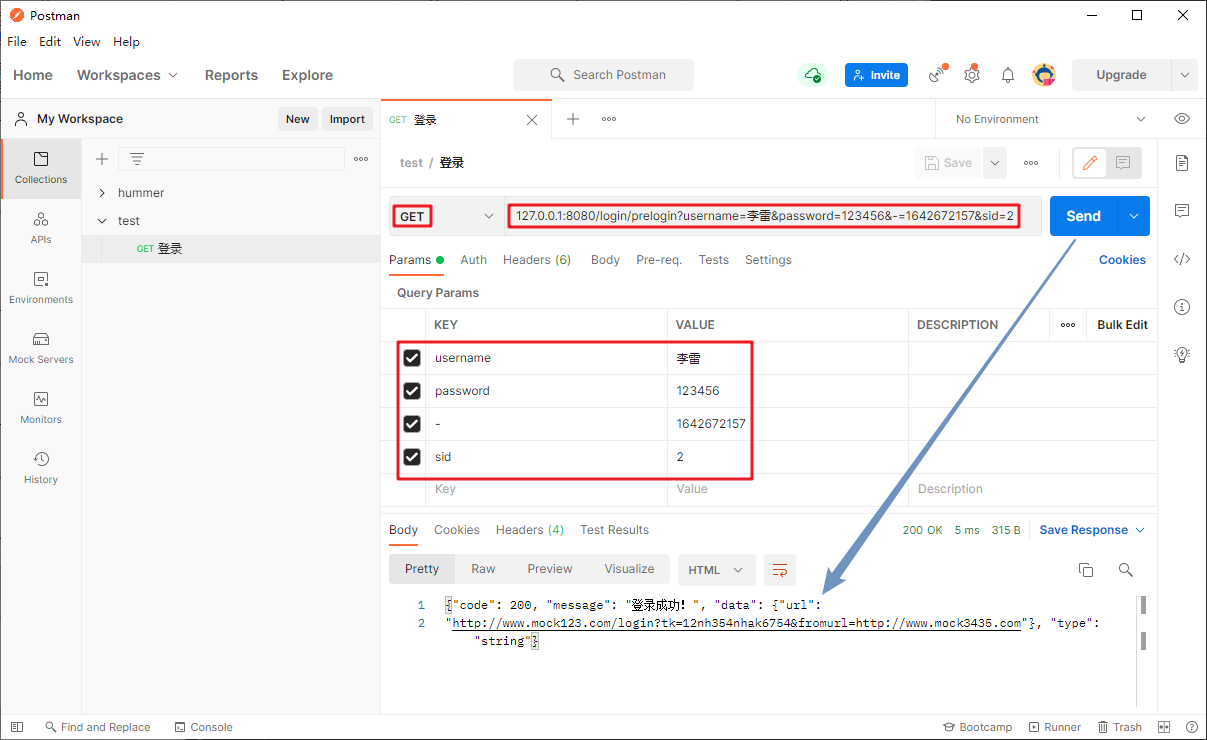The width and height of the screenshot is (1207, 740).
Task: Open the GET method dropdown
Action: pyautogui.click(x=446, y=216)
